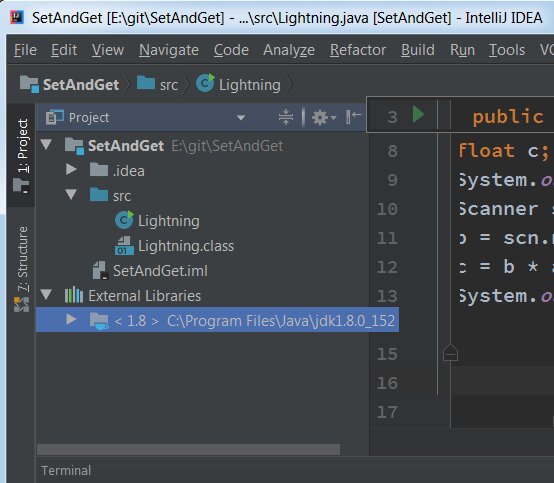Click the External Libraries bars icon
This screenshot has height=483, width=554.
pyautogui.click(x=74, y=295)
